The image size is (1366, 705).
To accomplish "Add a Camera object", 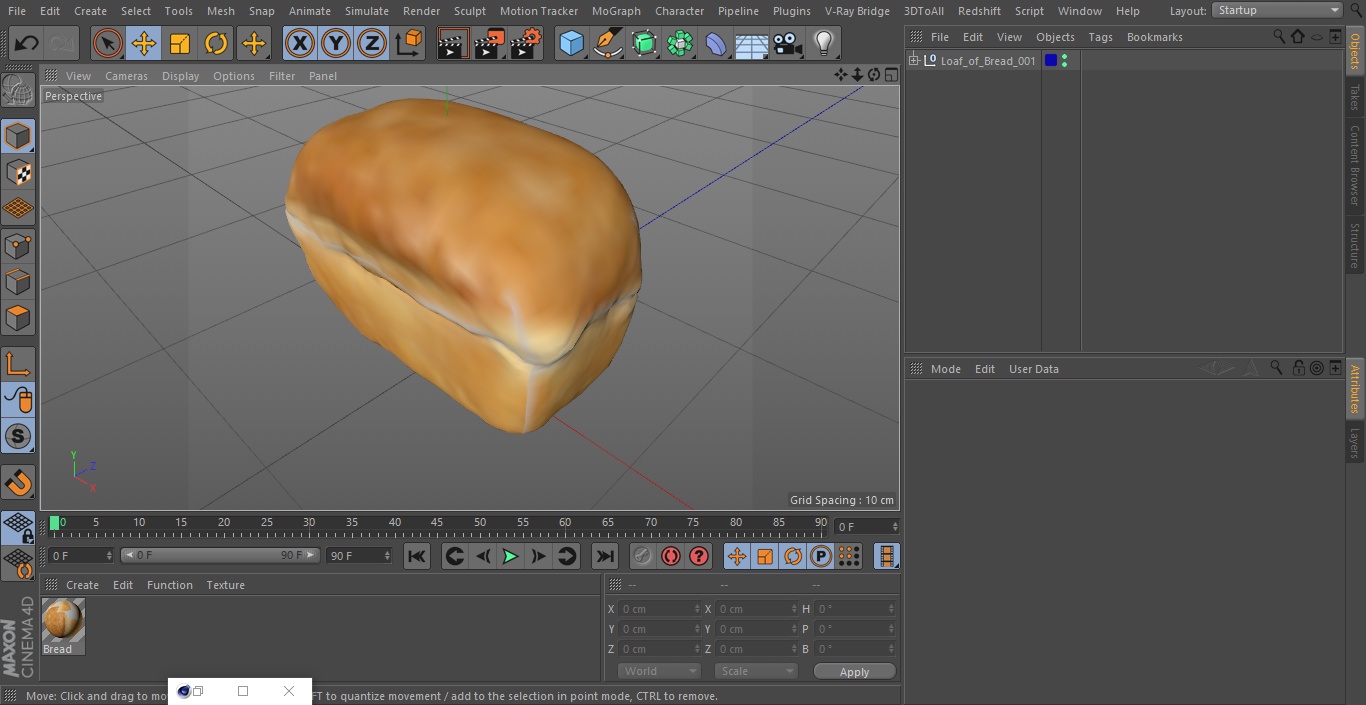I will point(788,44).
